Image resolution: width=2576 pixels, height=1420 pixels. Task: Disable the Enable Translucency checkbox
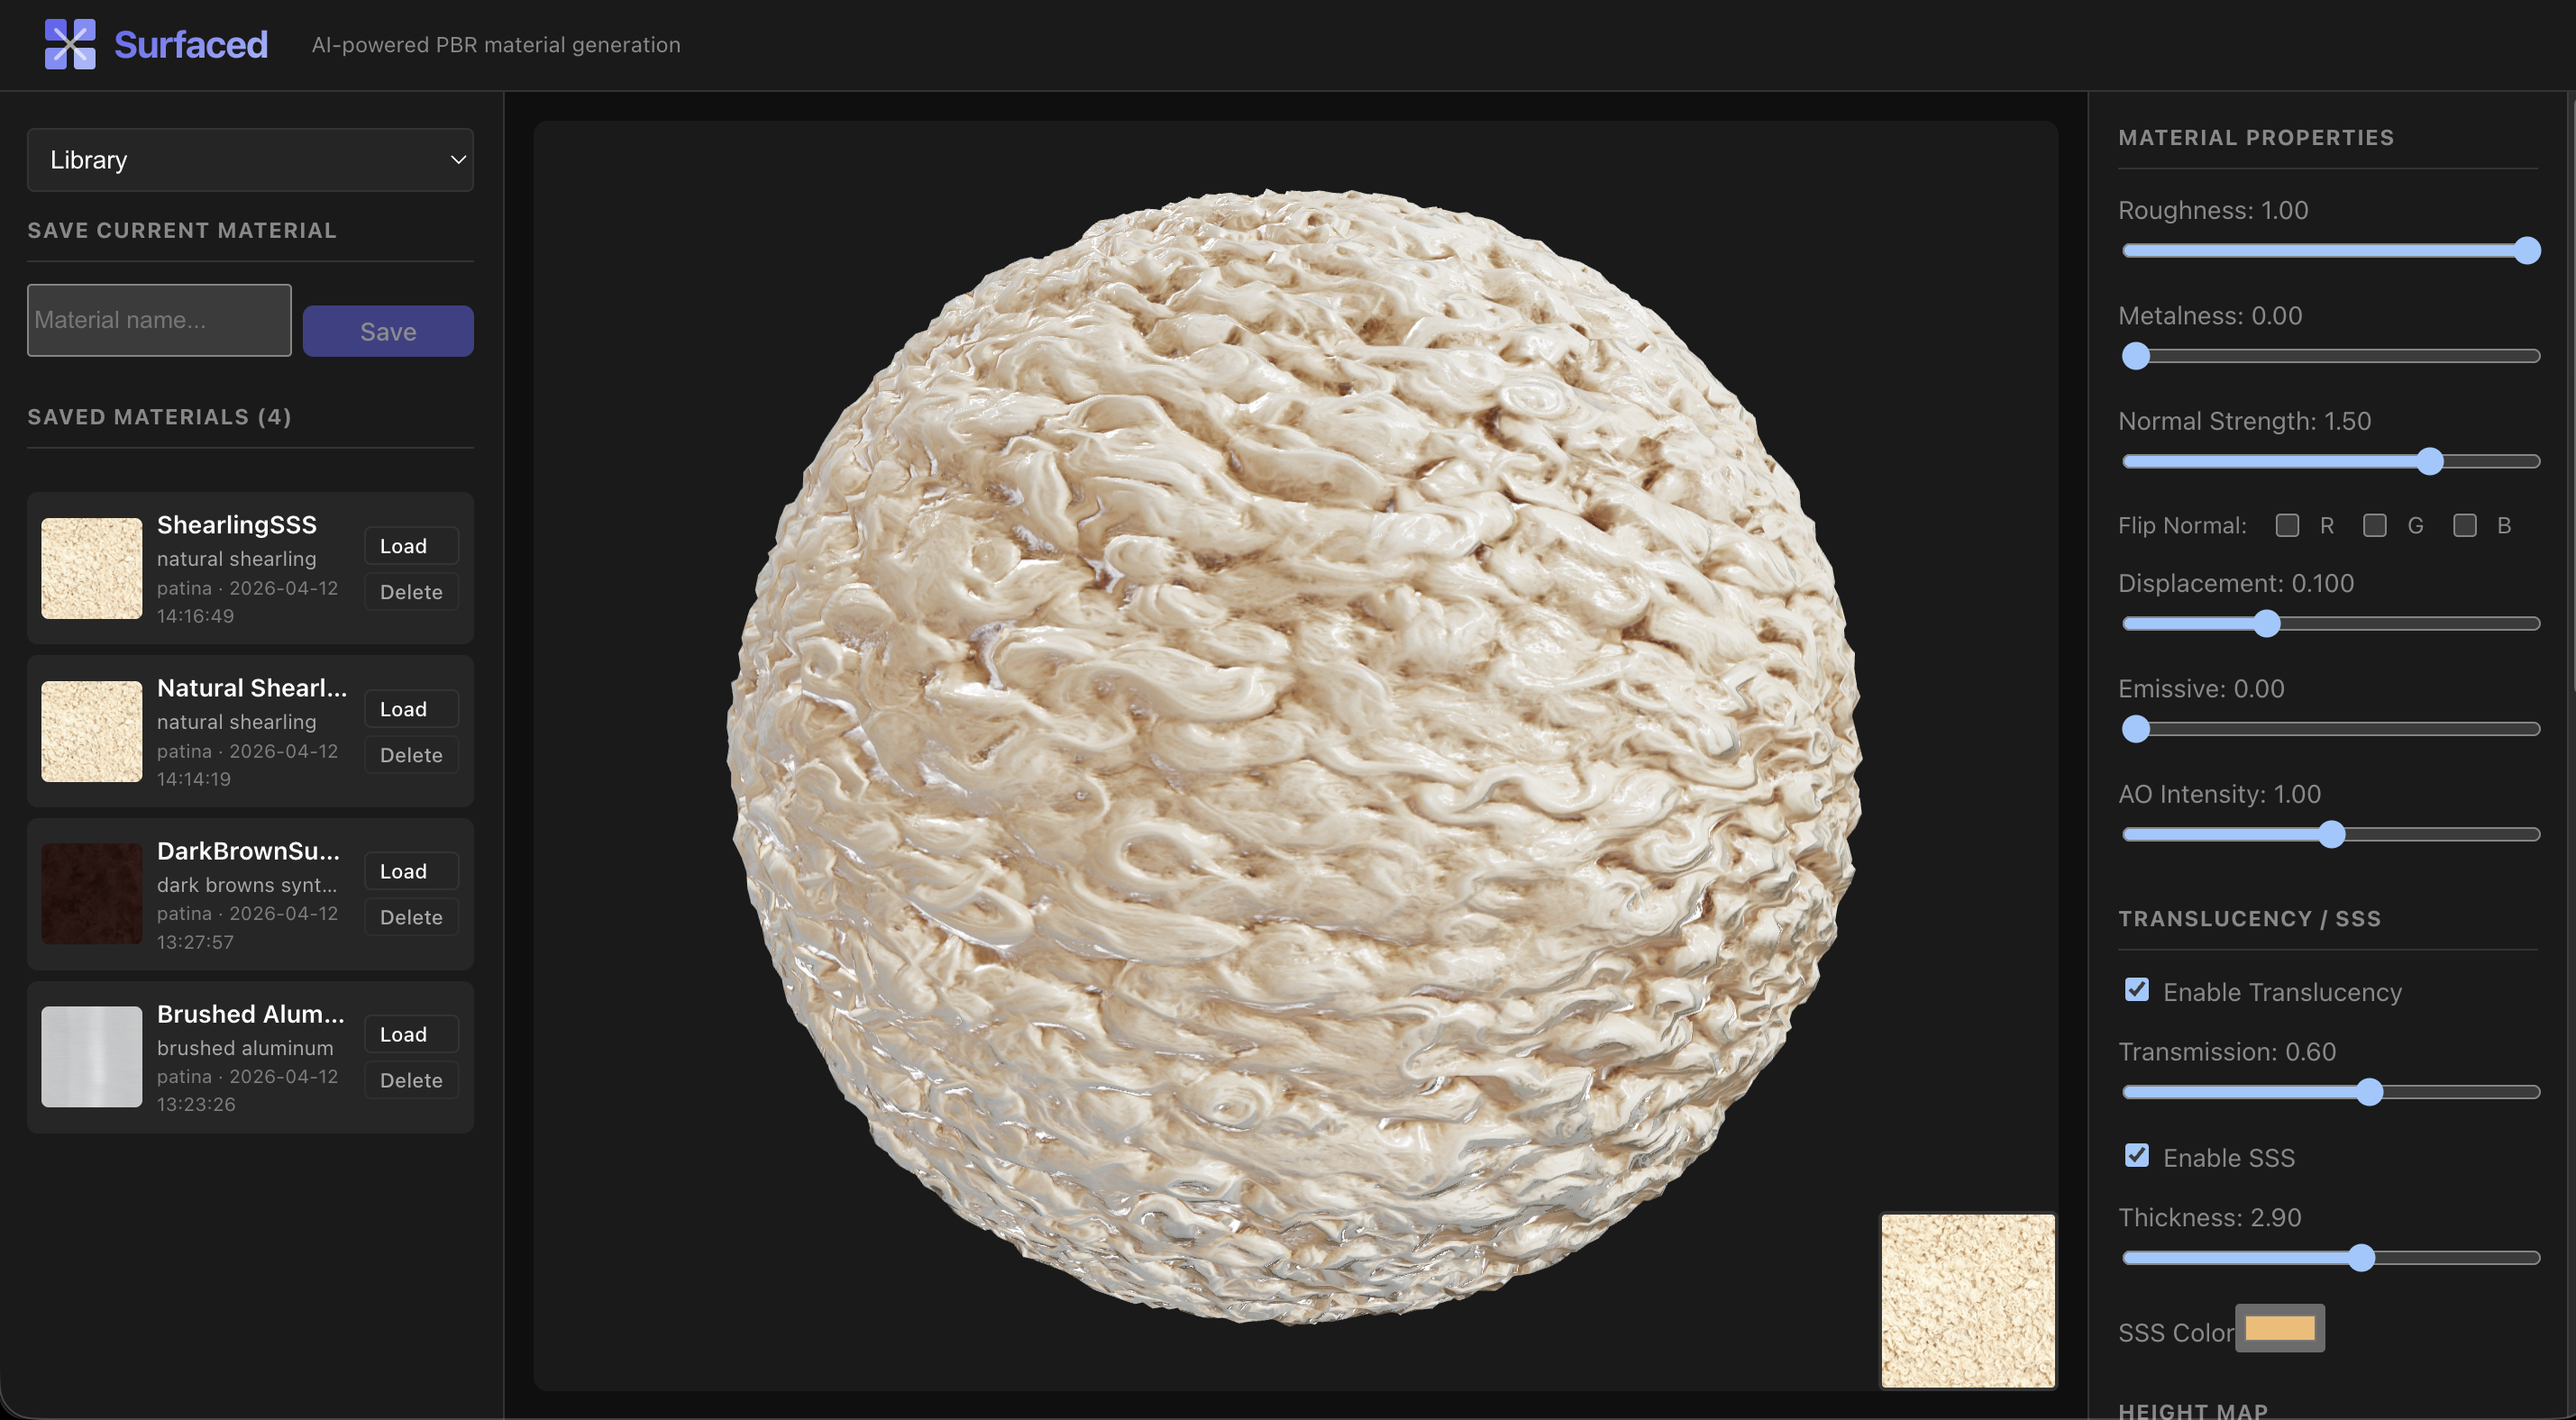coord(2136,990)
